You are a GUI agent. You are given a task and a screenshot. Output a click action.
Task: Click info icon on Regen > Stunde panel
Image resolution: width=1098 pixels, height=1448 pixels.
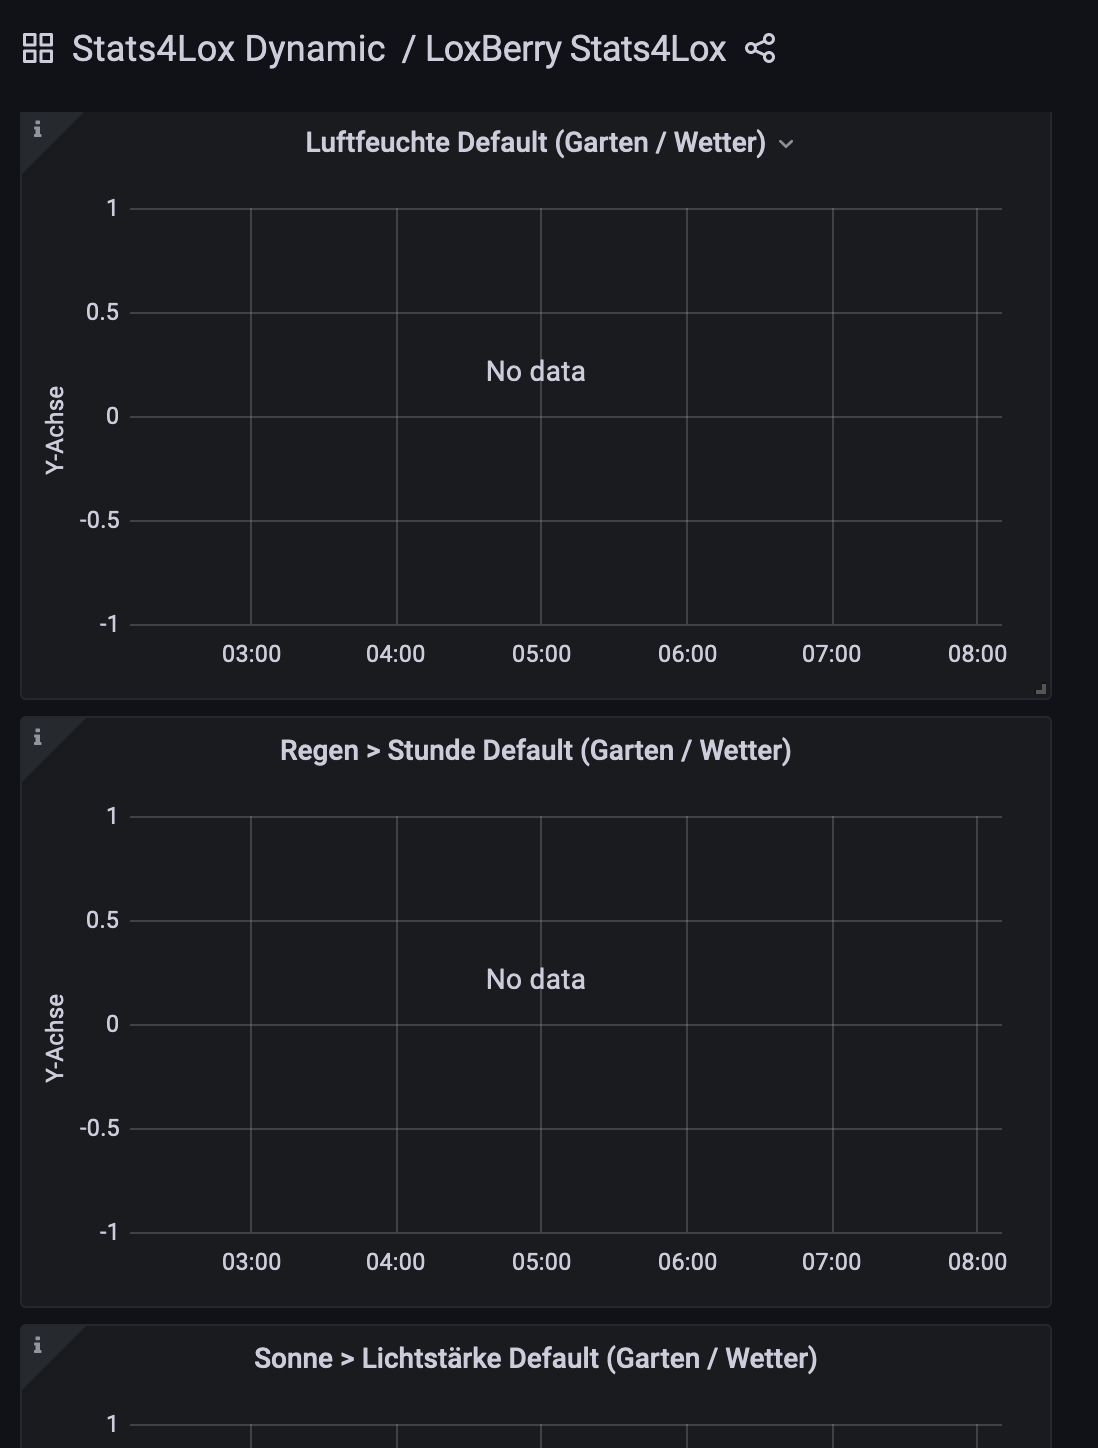pos(38,737)
